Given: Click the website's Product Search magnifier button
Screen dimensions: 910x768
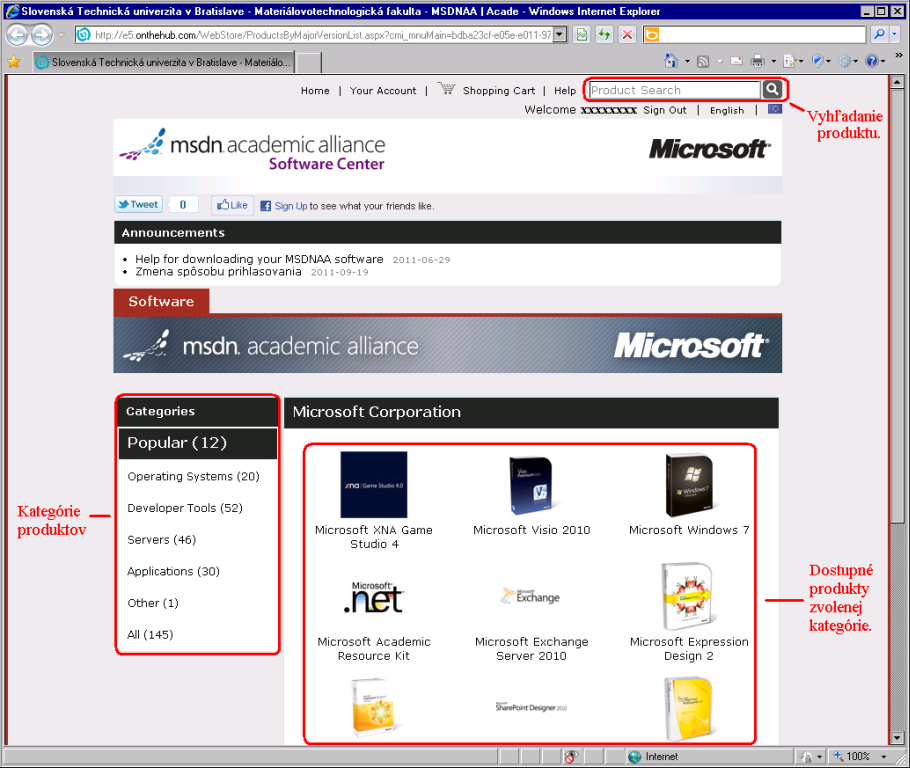Looking at the screenshot, I should (x=772, y=89).
